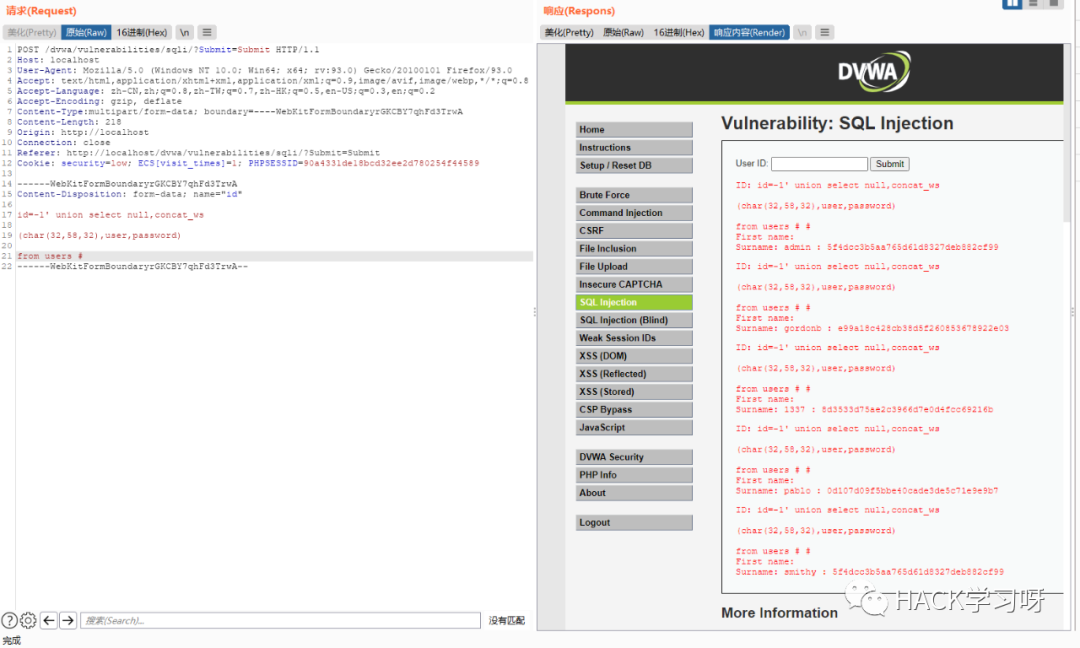Open Weak Session IDs page

tap(634, 338)
